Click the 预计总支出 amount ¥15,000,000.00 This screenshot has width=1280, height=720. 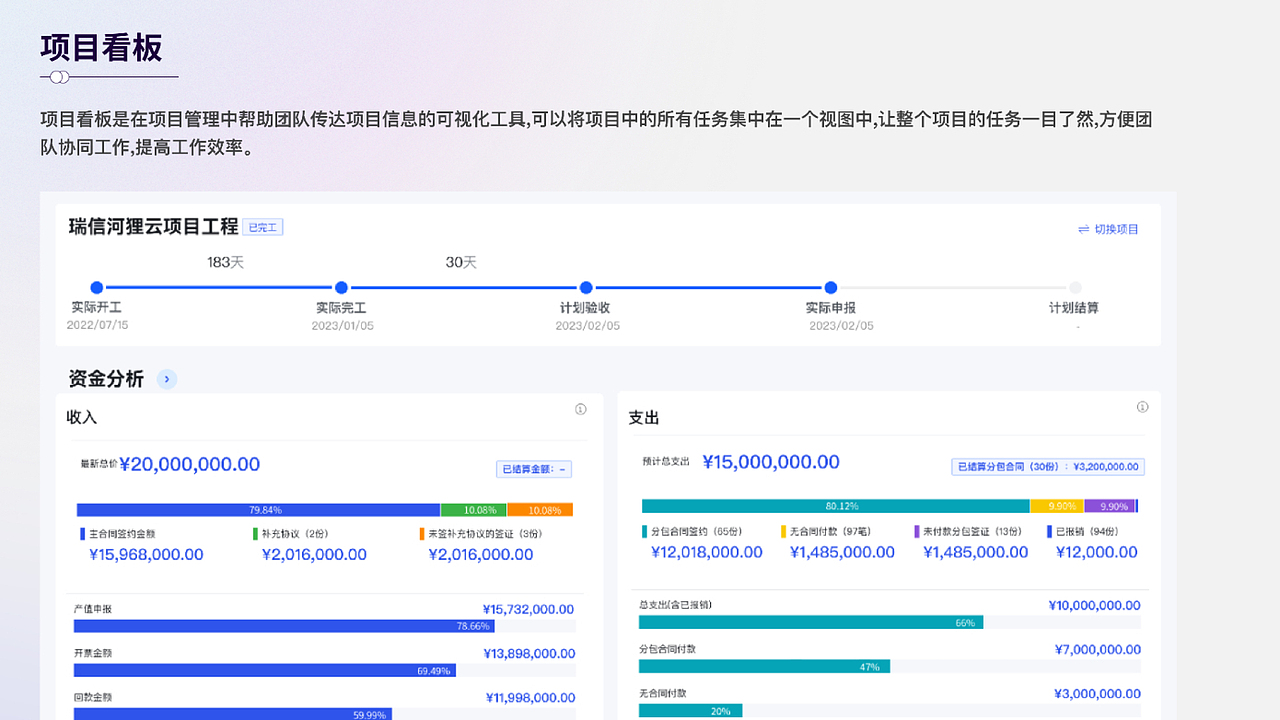(x=771, y=462)
